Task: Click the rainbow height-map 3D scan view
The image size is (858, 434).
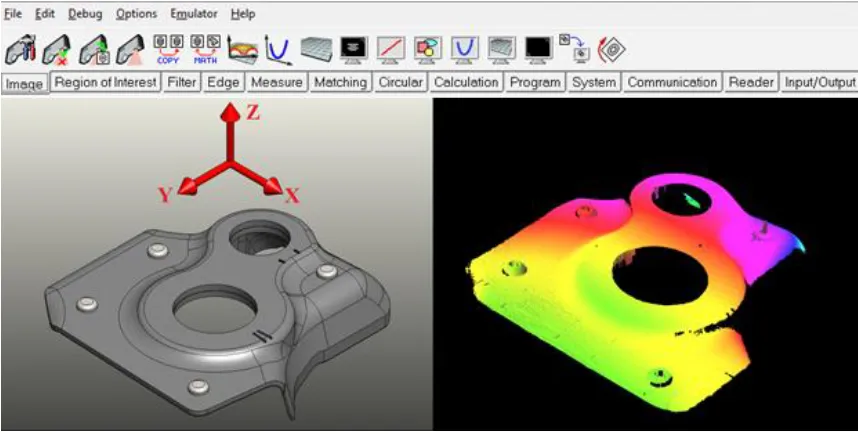Action: pos(646,264)
